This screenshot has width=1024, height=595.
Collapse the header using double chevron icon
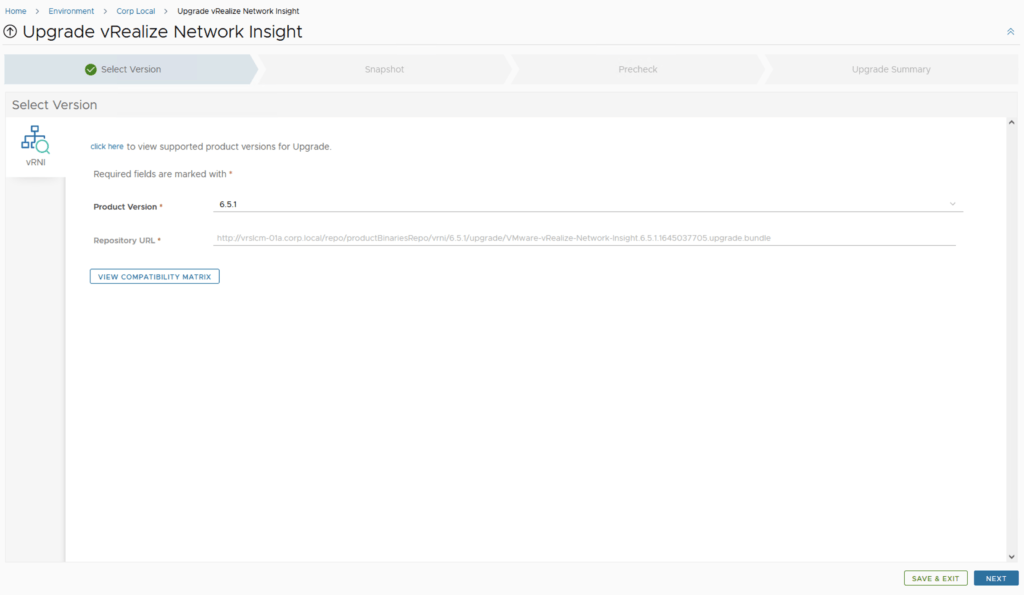tap(1010, 32)
